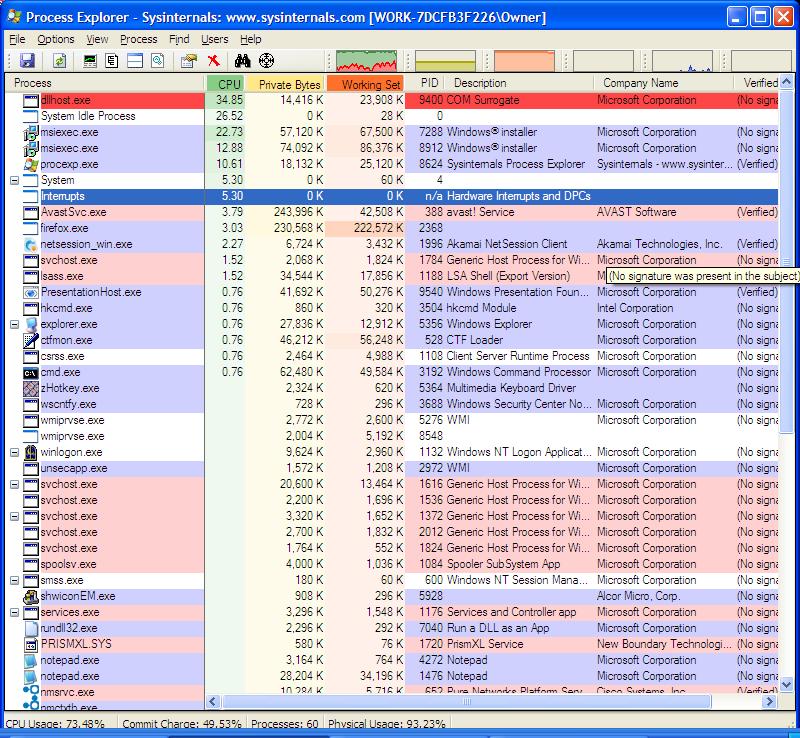Click the ctfmon.exe pen icon
The height and width of the screenshot is (738, 800).
[x=31, y=340]
